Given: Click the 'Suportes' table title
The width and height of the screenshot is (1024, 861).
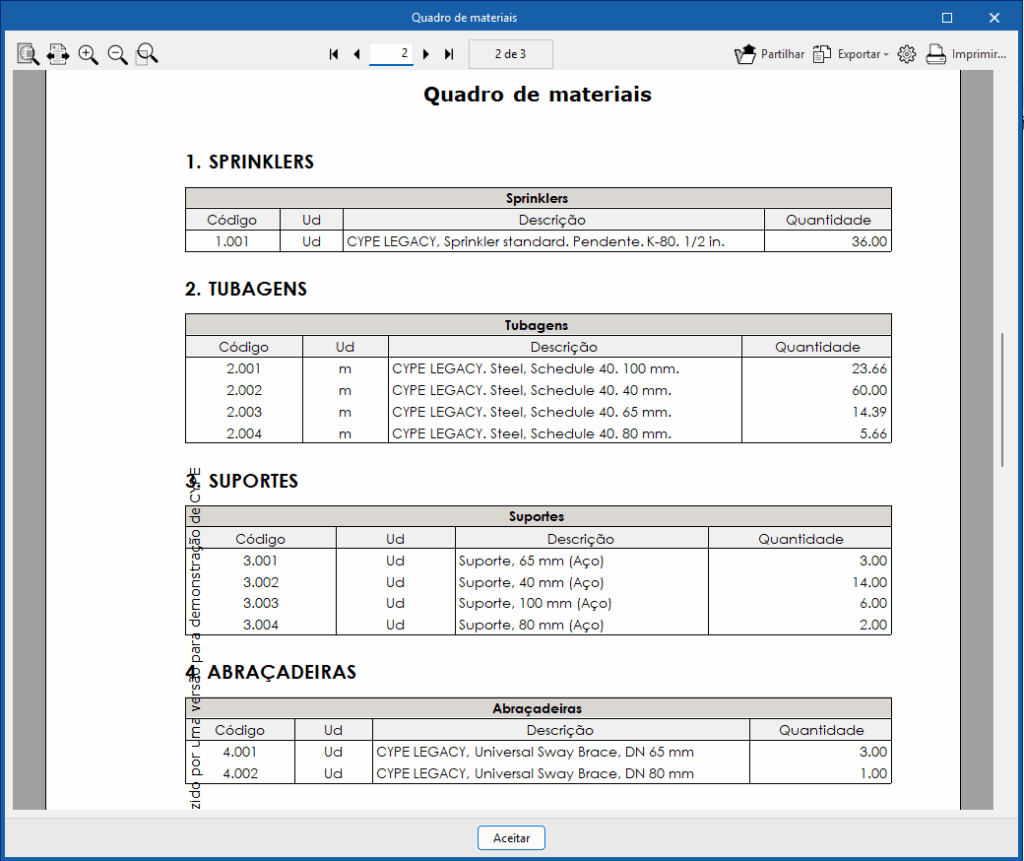Looking at the screenshot, I should pyautogui.click(x=537, y=517).
